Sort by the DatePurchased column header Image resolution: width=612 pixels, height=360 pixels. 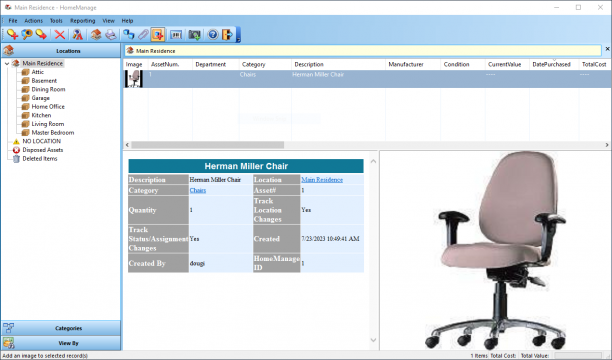[554, 64]
